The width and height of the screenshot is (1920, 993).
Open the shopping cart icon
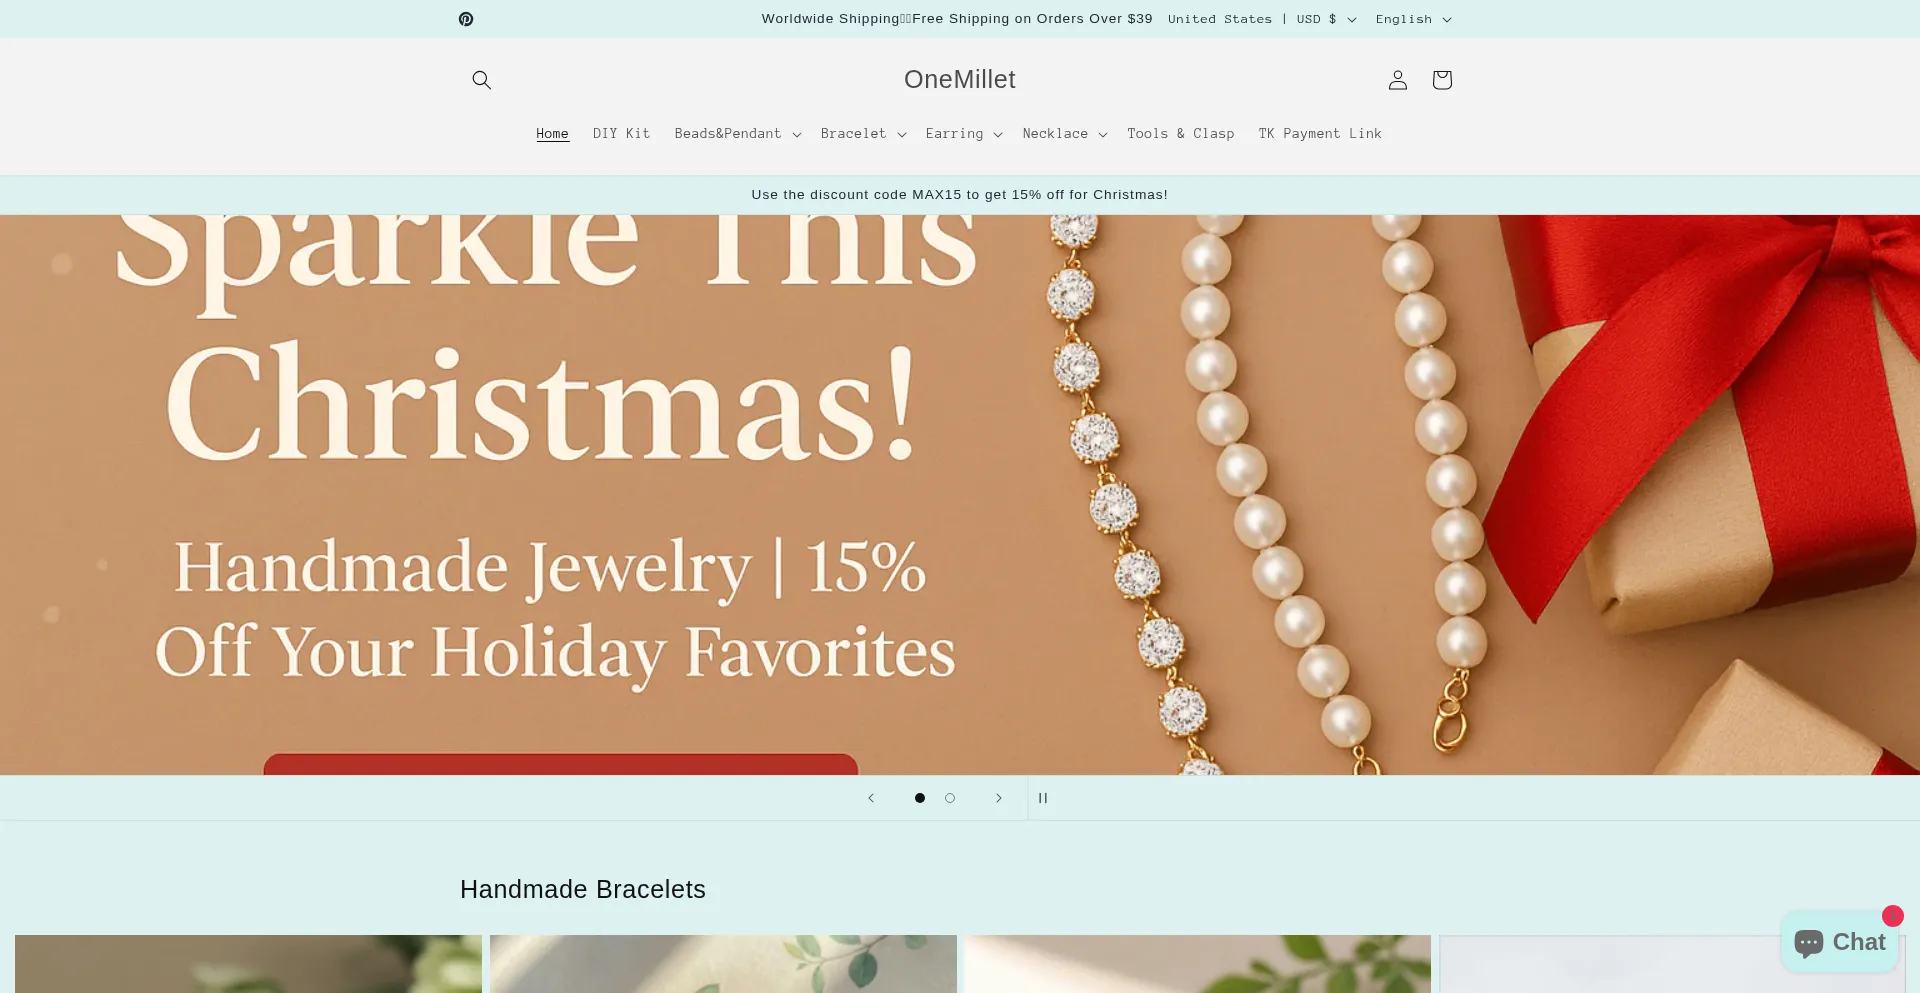(1442, 80)
